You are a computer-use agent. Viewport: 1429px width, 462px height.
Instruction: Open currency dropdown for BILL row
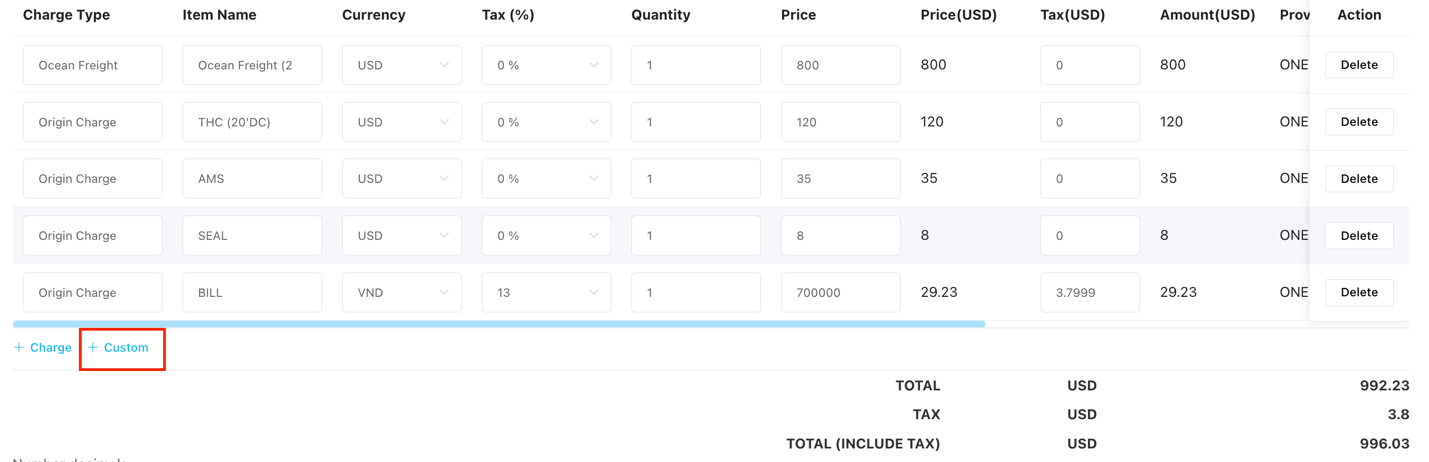click(401, 293)
